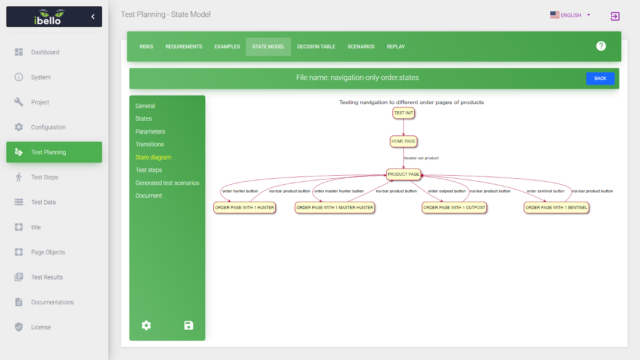This screenshot has width=640, height=360.
Task: Collapse the sidebar with the chevron arrow
Action: click(93, 17)
